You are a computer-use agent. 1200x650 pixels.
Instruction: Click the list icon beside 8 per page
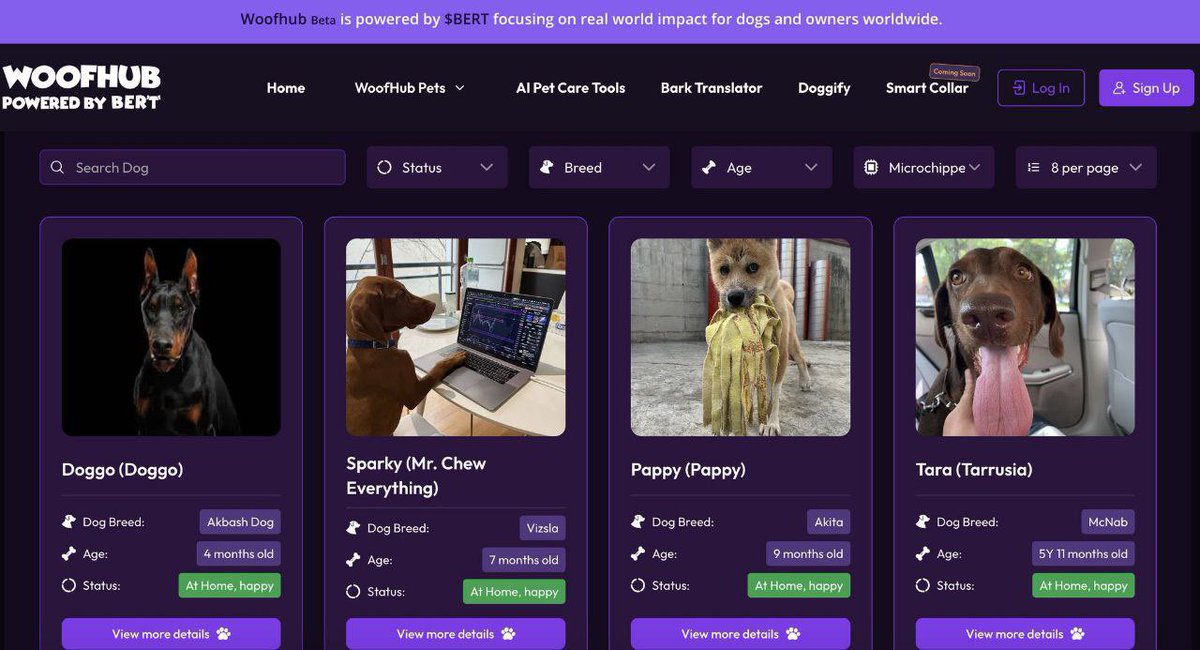pos(1034,167)
